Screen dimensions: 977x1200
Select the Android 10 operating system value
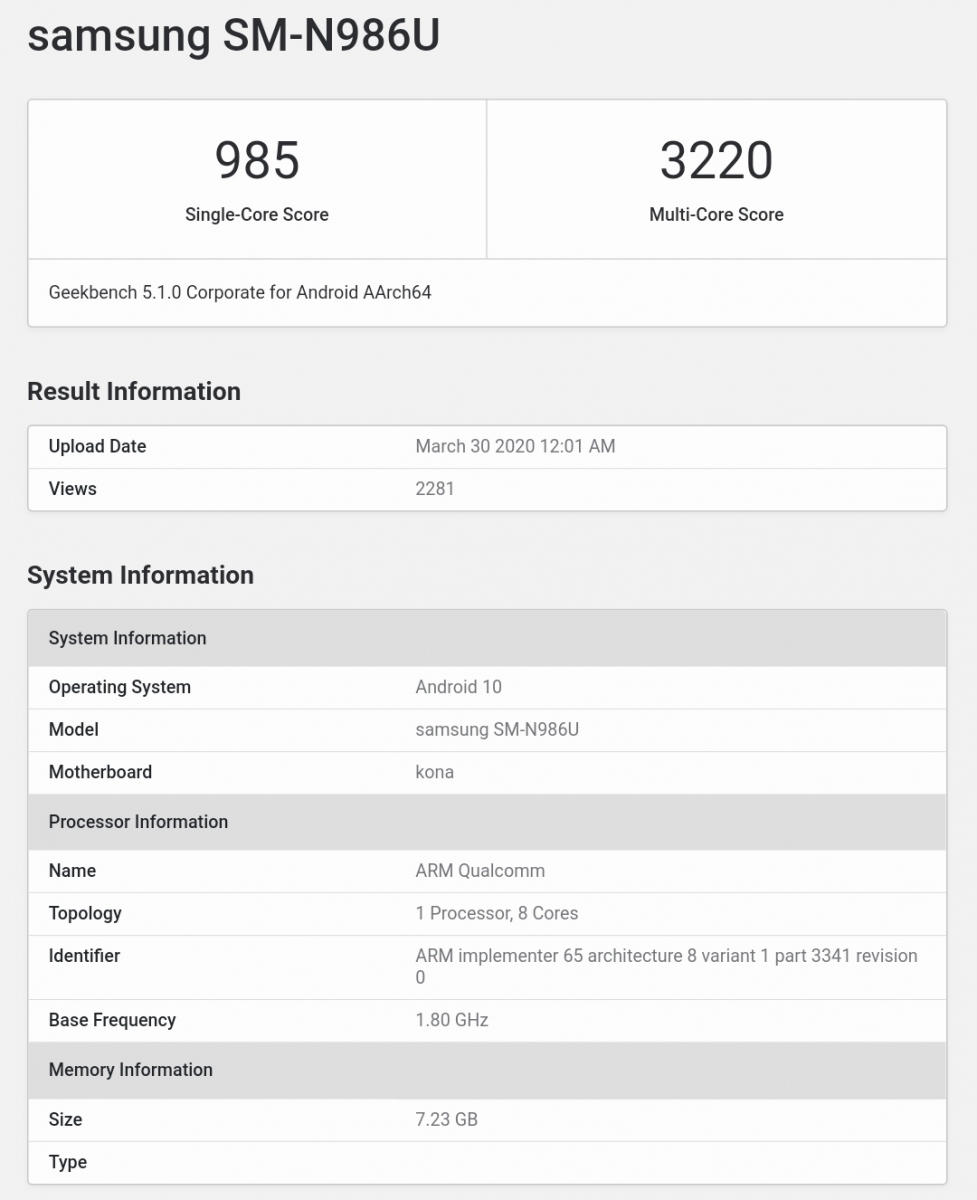(x=459, y=687)
